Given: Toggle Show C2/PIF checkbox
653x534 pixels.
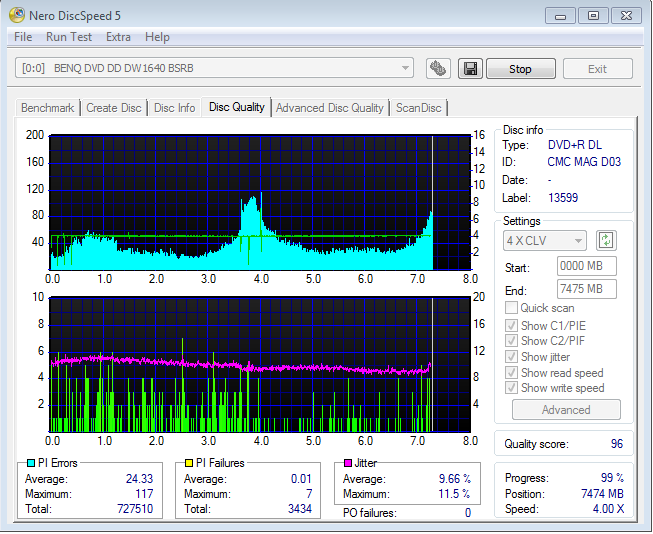Looking at the screenshot, I should [x=511, y=340].
